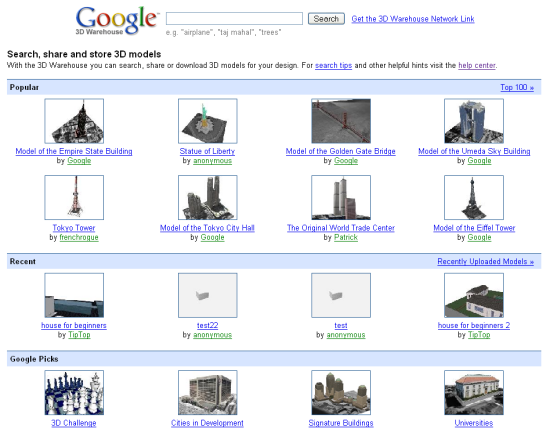View frenchrogue author profile link
Screen dimensions: 550x436
[79, 237]
